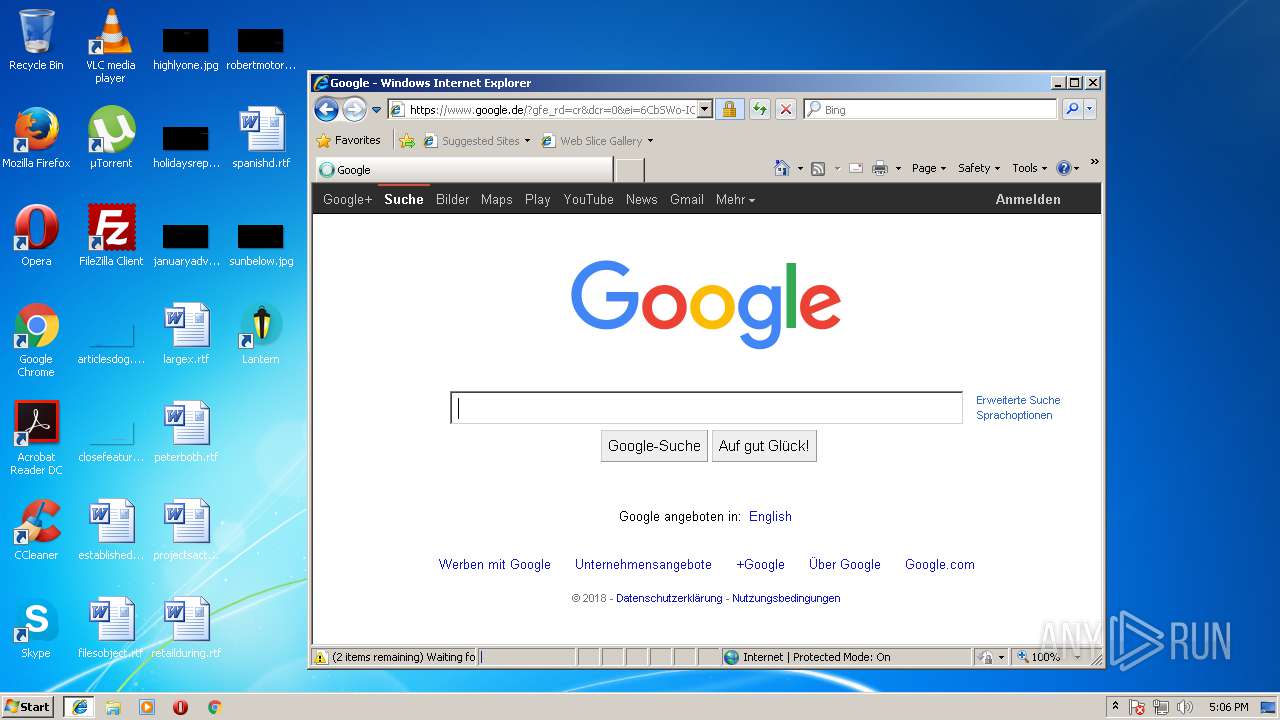Open Suggested Sites favorites item

476,141
